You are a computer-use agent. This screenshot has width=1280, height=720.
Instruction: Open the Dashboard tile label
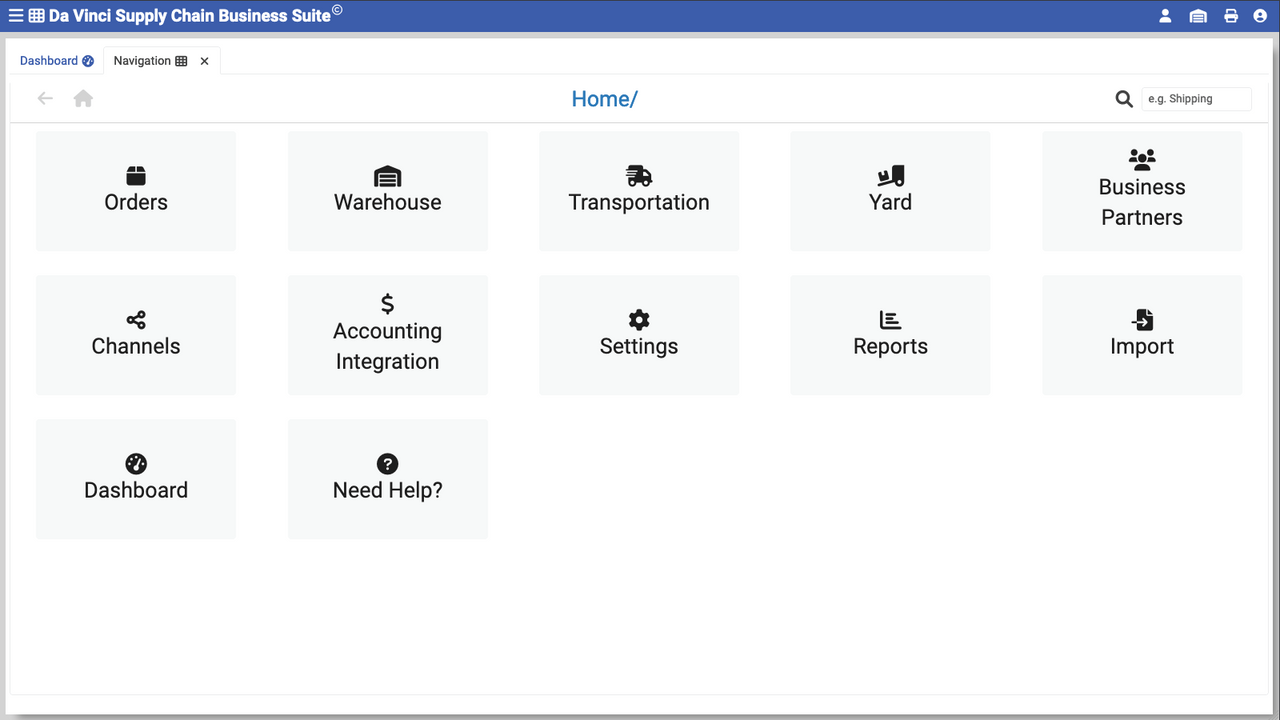click(136, 490)
